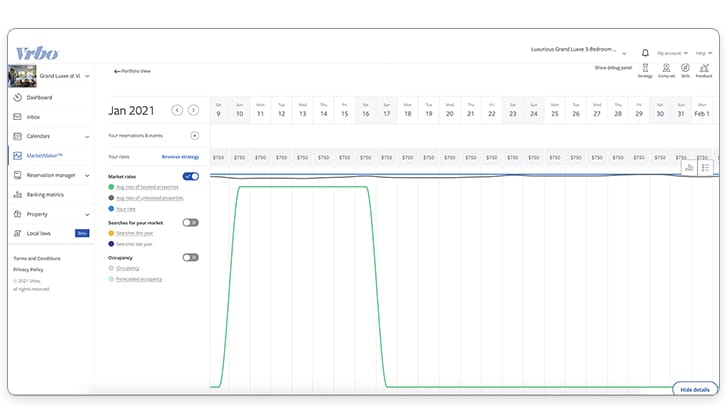The width and height of the screenshot is (728, 410).
Task: Go to next month arrow
Action: point(194,110)
